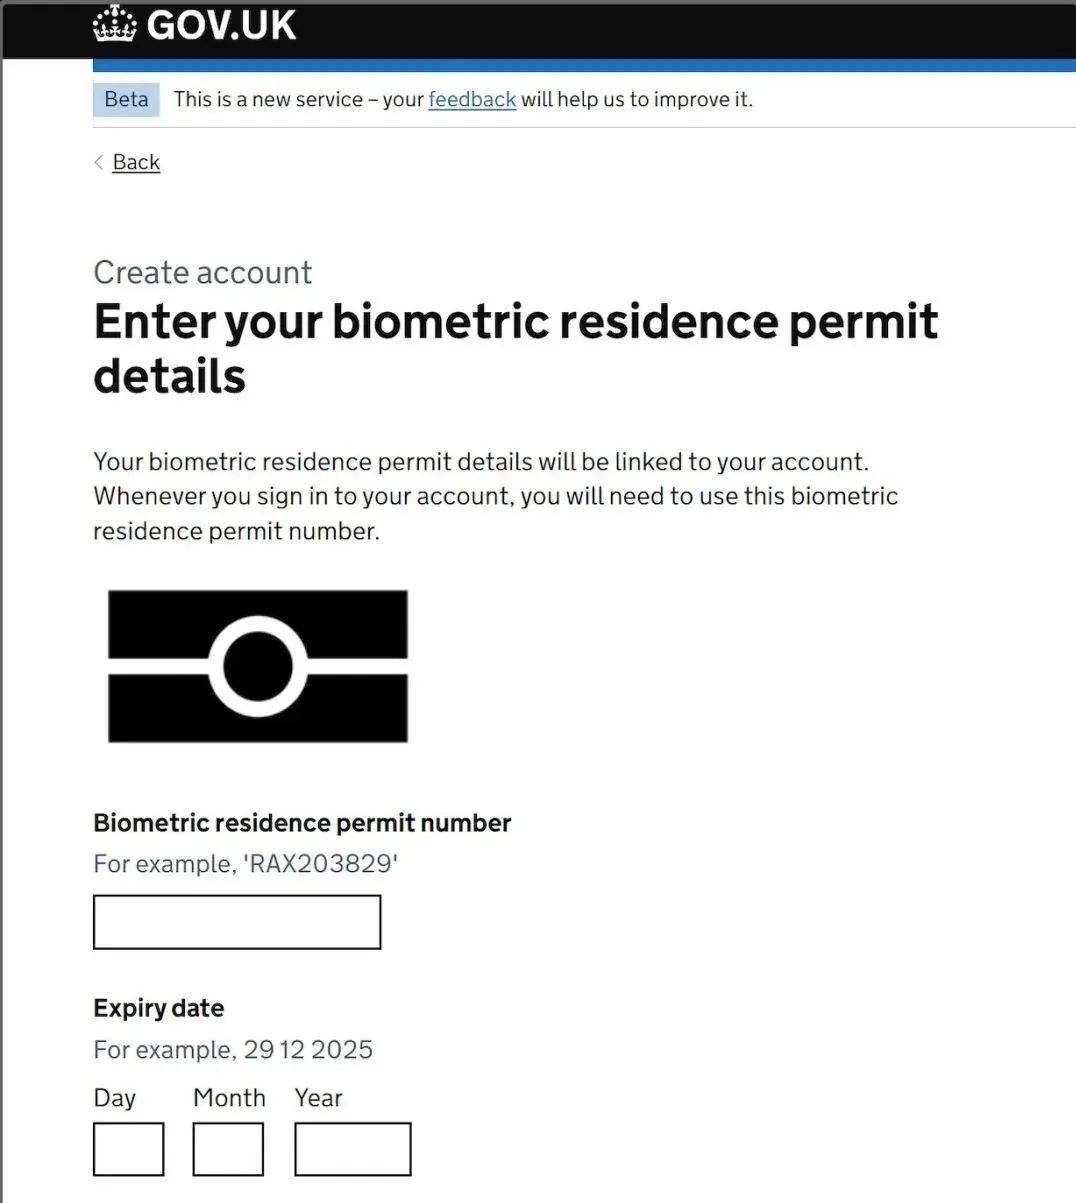Click the 'Biometric residence permit number' label
The width and height of the screenshot is (1076, 1203).
[x=302, y=823]
